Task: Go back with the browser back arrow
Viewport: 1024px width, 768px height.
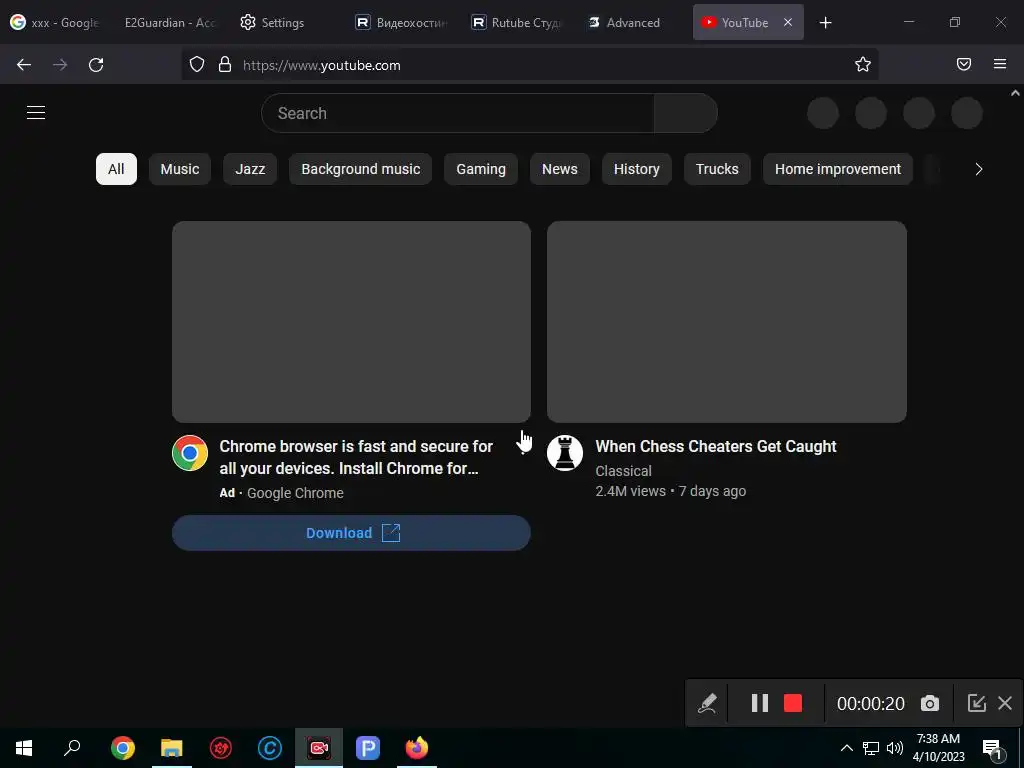Action: pos(24,65)
